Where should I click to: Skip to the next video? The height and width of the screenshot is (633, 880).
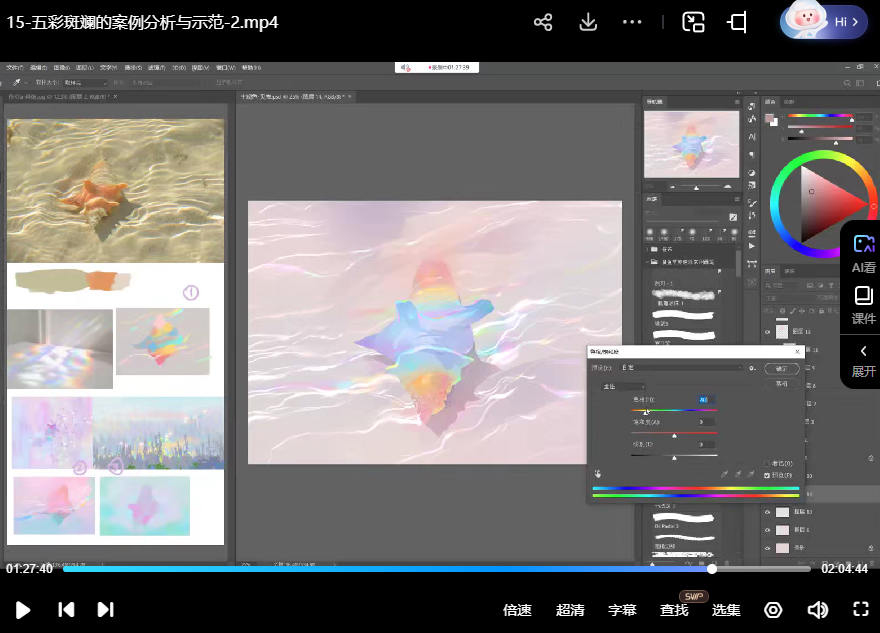105,609
